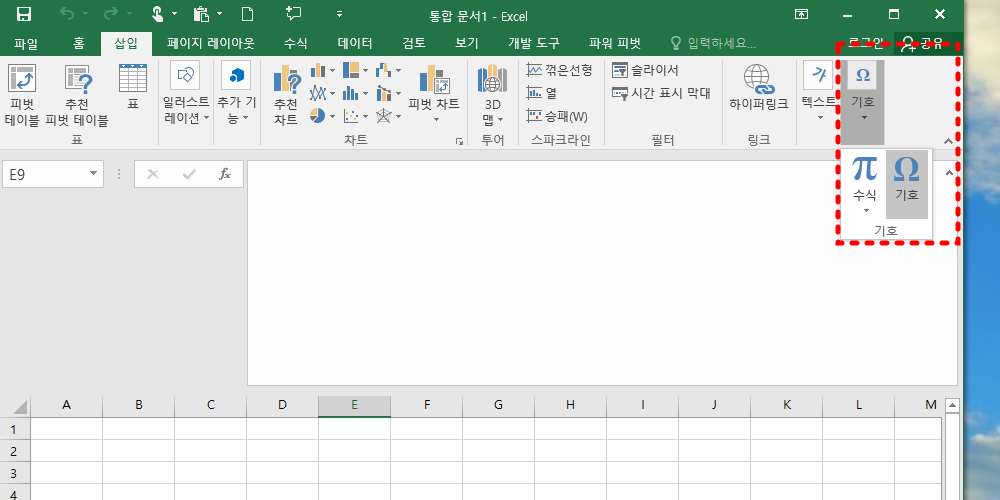Create new blank document icon

[x=247, y=14]
